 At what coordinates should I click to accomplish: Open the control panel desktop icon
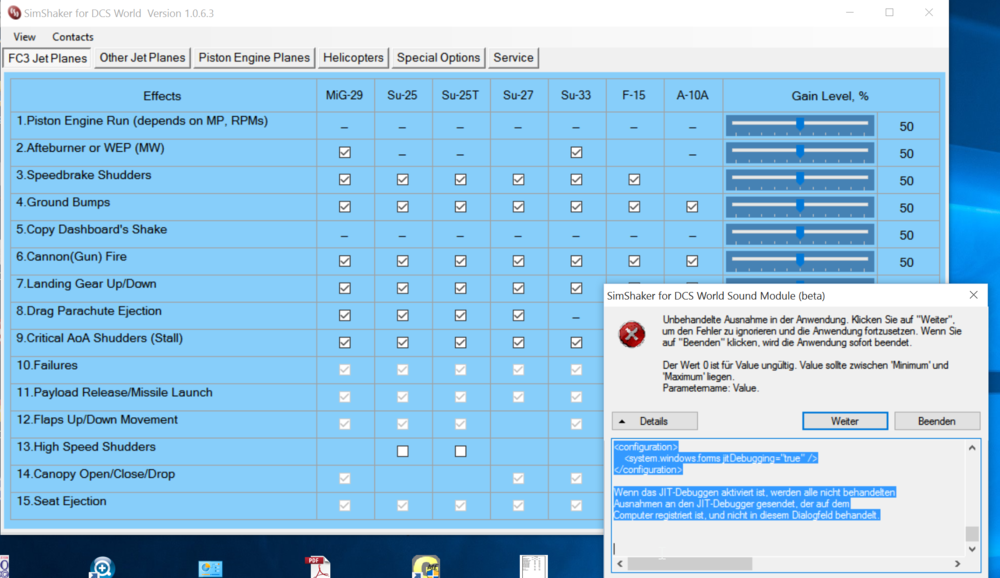pos(210,568)
